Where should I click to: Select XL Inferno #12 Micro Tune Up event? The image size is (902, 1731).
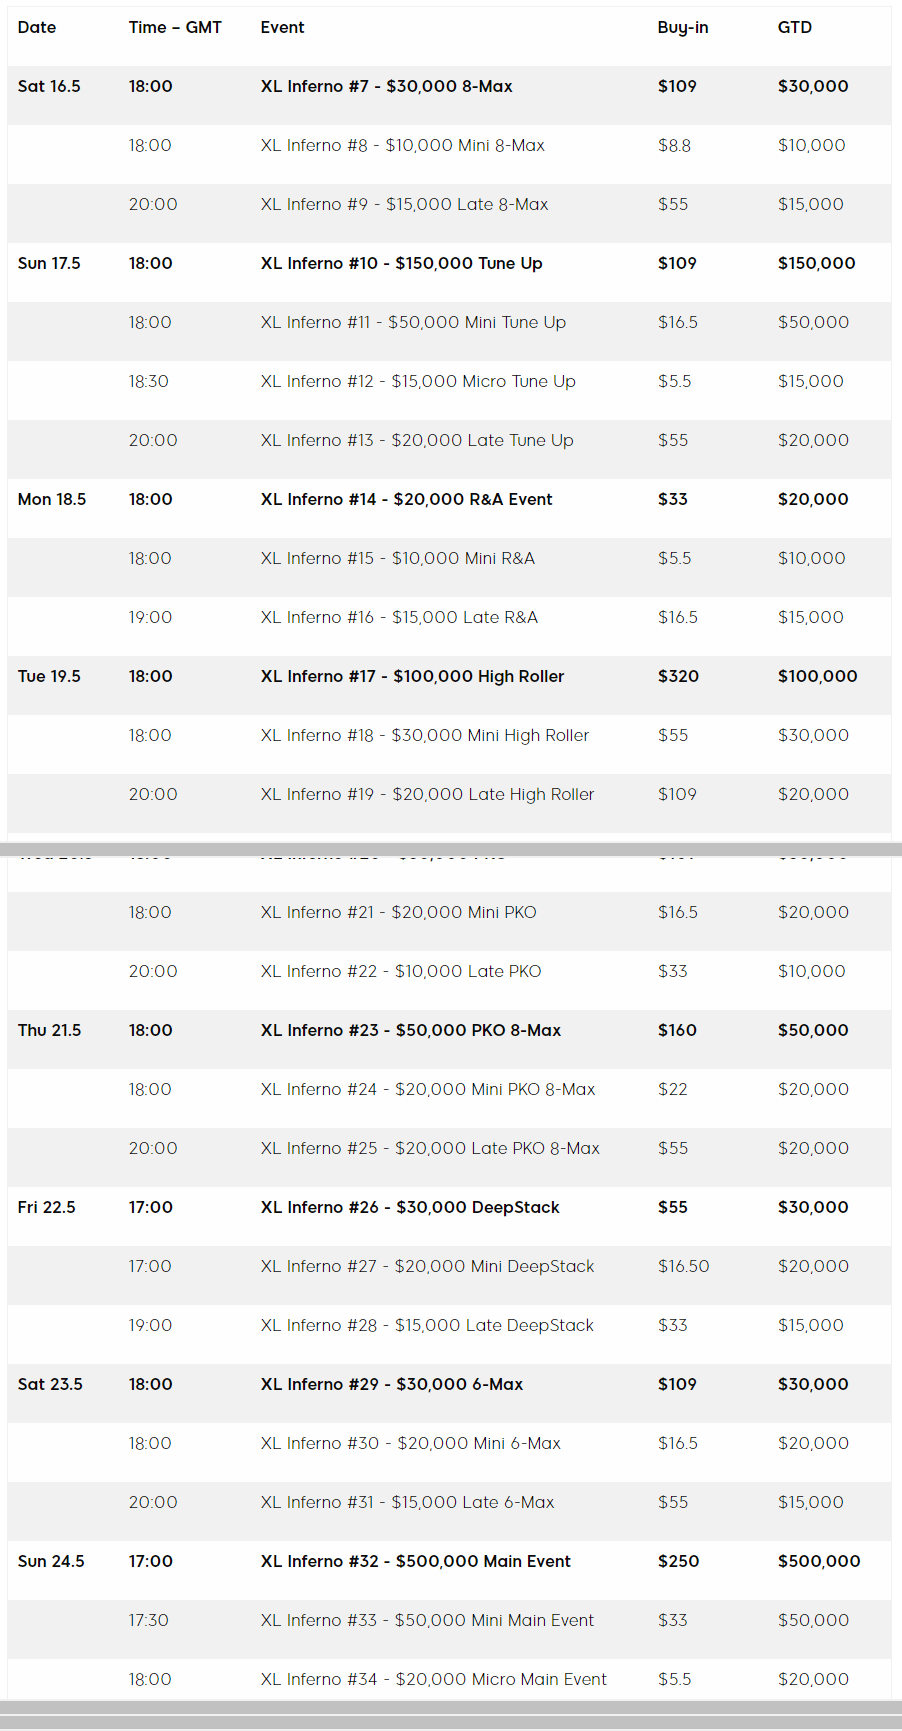tap(418, 381)
